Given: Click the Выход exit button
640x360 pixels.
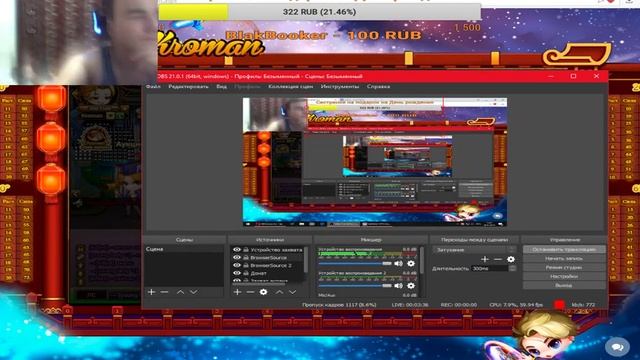Looking at the screenshot, I should 564,285.
